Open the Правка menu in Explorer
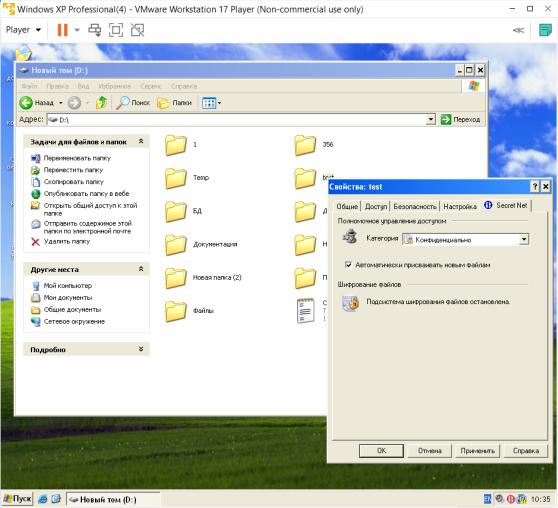Screen dimensions: 558x508 [x=57, y=86]
